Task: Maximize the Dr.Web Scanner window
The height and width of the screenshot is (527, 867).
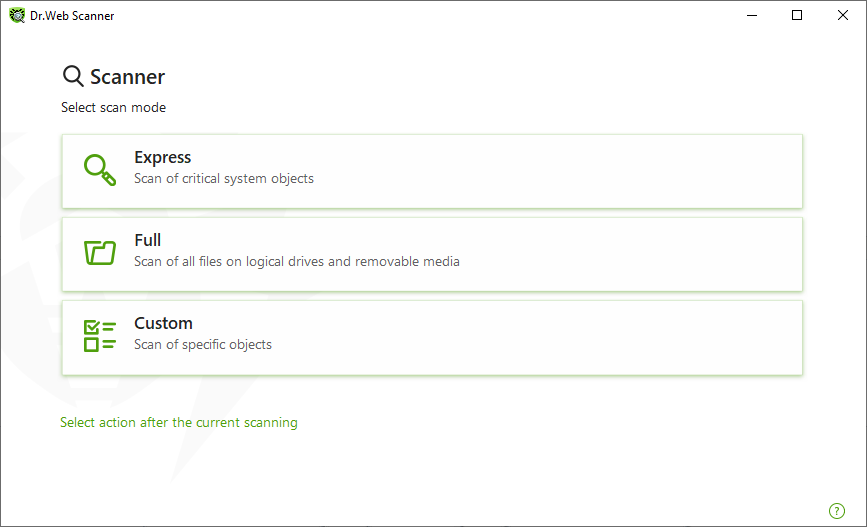Action: (x=797, y=15)
